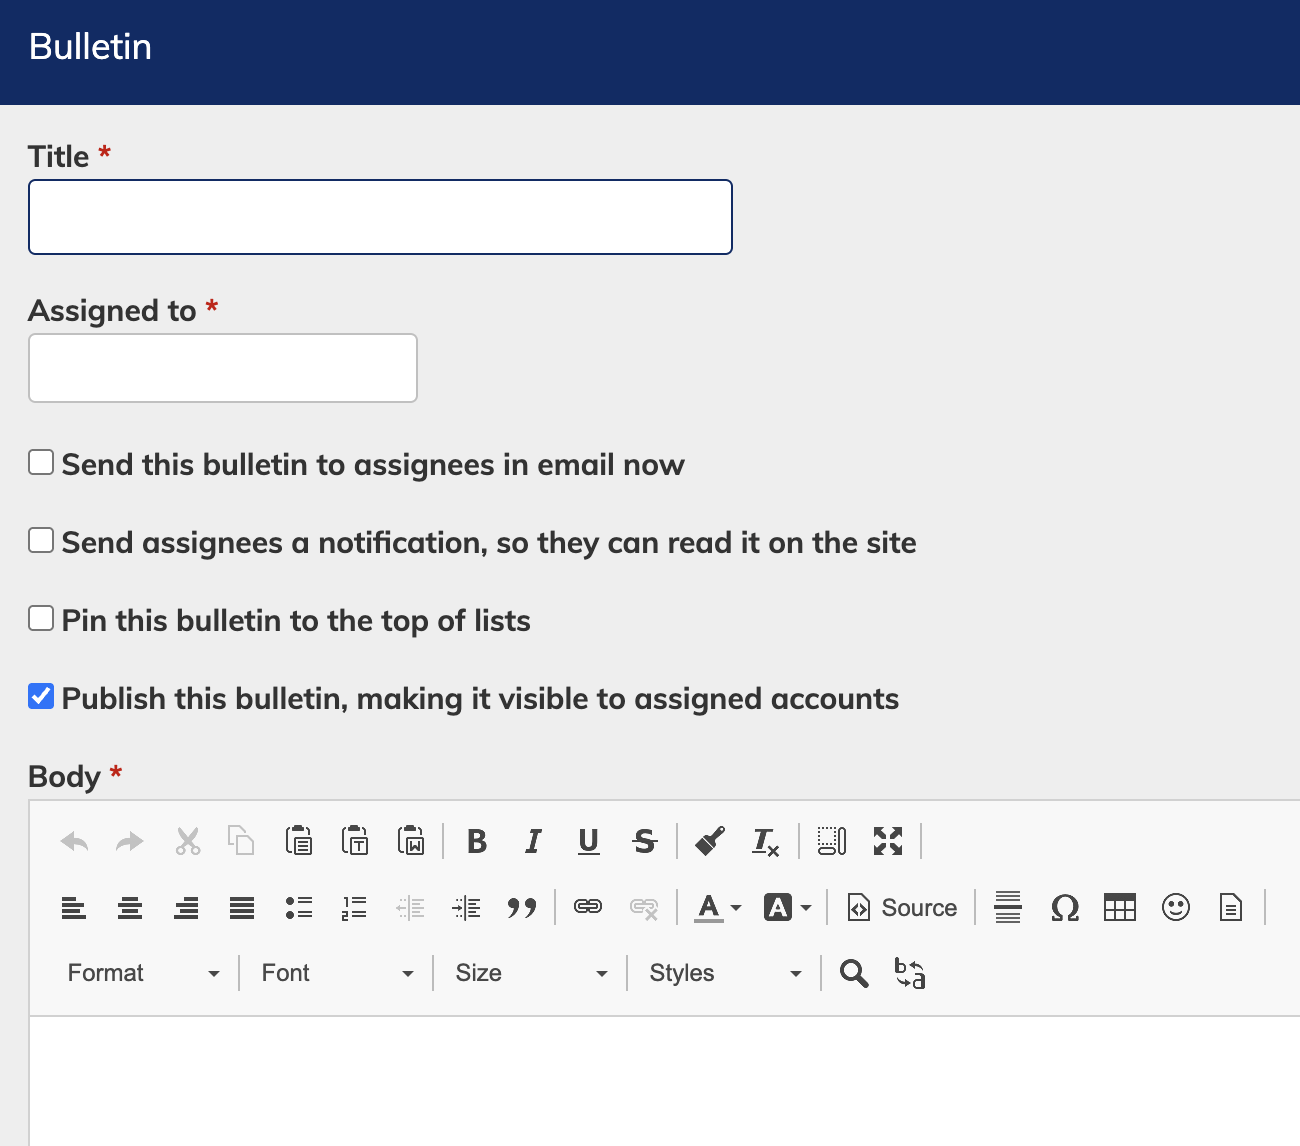Apply italic with the Italic icon
Viewport: 1300px width, 1146px height.
point(533,841)
